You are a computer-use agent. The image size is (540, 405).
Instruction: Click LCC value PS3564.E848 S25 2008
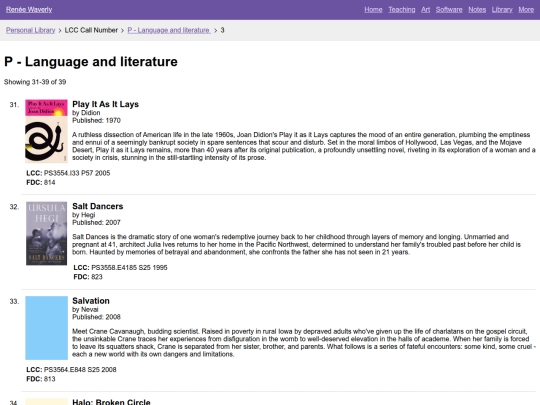point(80,370)
